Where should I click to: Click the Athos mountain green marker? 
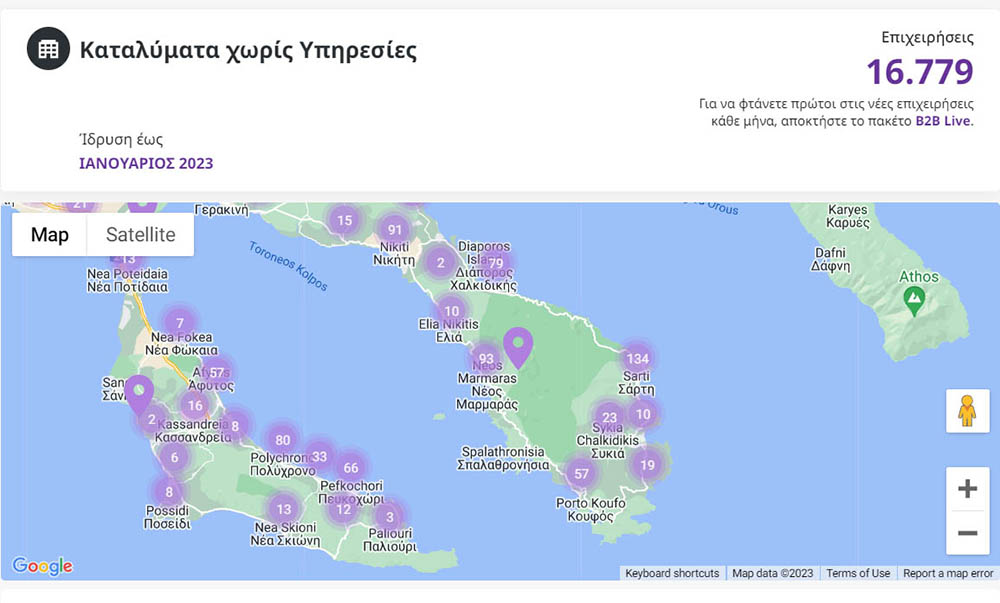915,301
